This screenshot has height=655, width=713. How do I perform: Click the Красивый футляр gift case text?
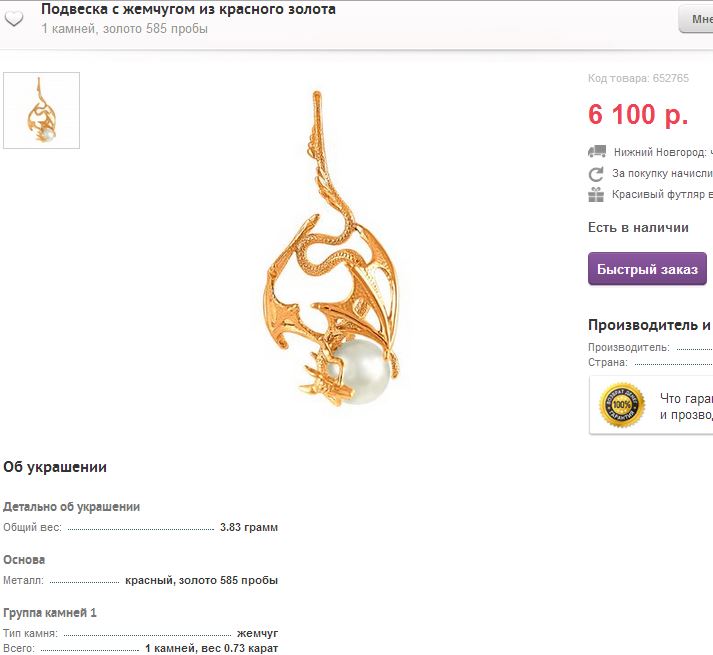[662, 194]
